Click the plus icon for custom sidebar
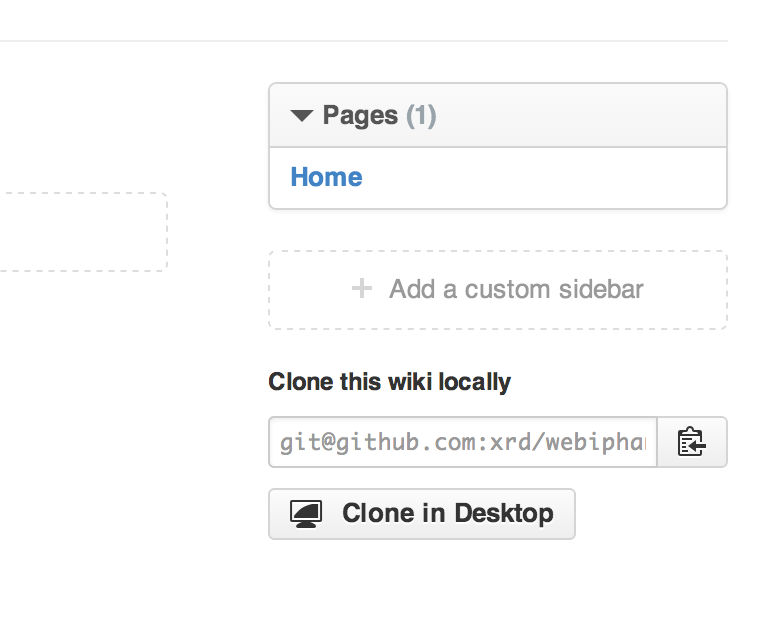Screen dimensions: 762x618 (x=362, y=289)
